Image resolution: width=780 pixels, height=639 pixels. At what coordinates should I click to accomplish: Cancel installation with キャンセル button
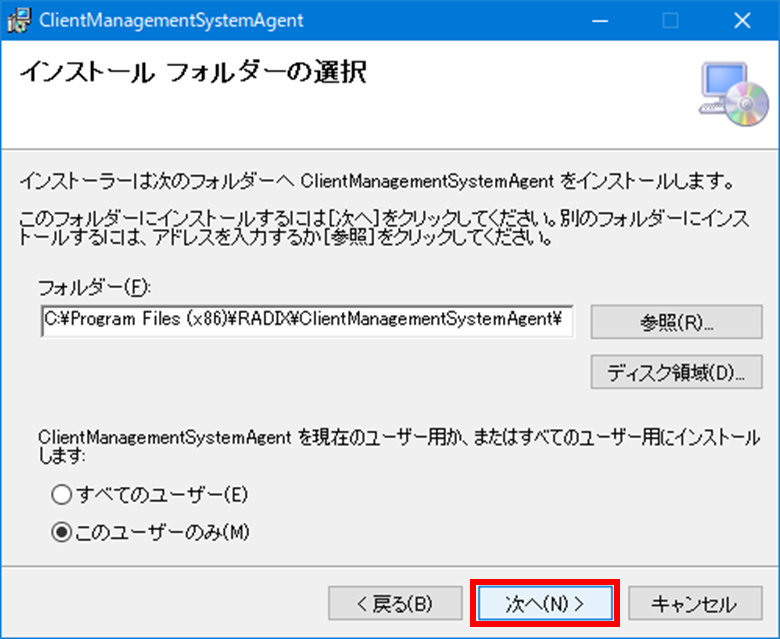pyautogui.click(x=695, y=603)
